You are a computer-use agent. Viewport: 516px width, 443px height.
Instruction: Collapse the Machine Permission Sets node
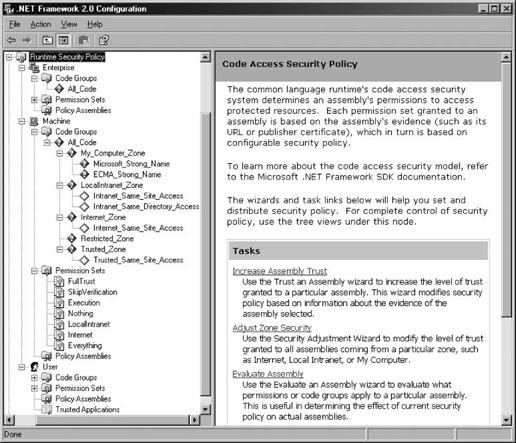(x=34, y=271)
